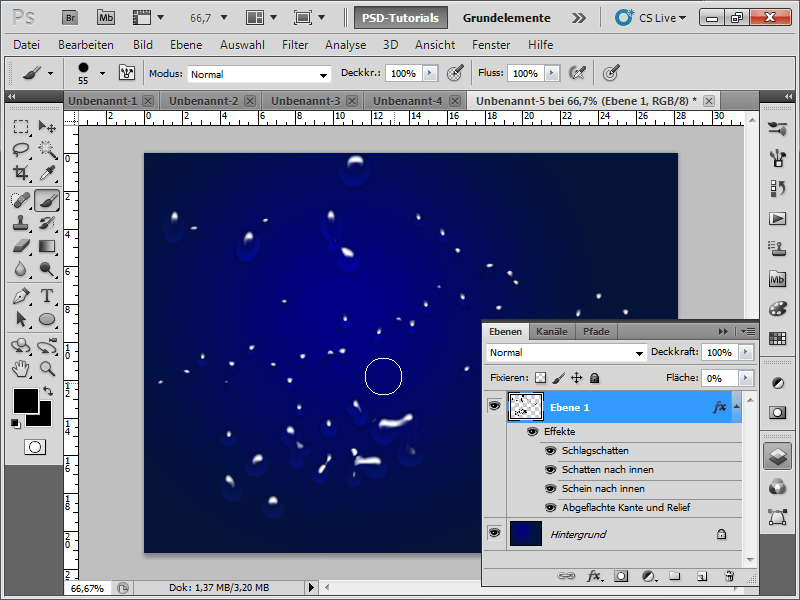
Task: Select the Rectangular Marquee tool
Action: click(x=21, y=127)
